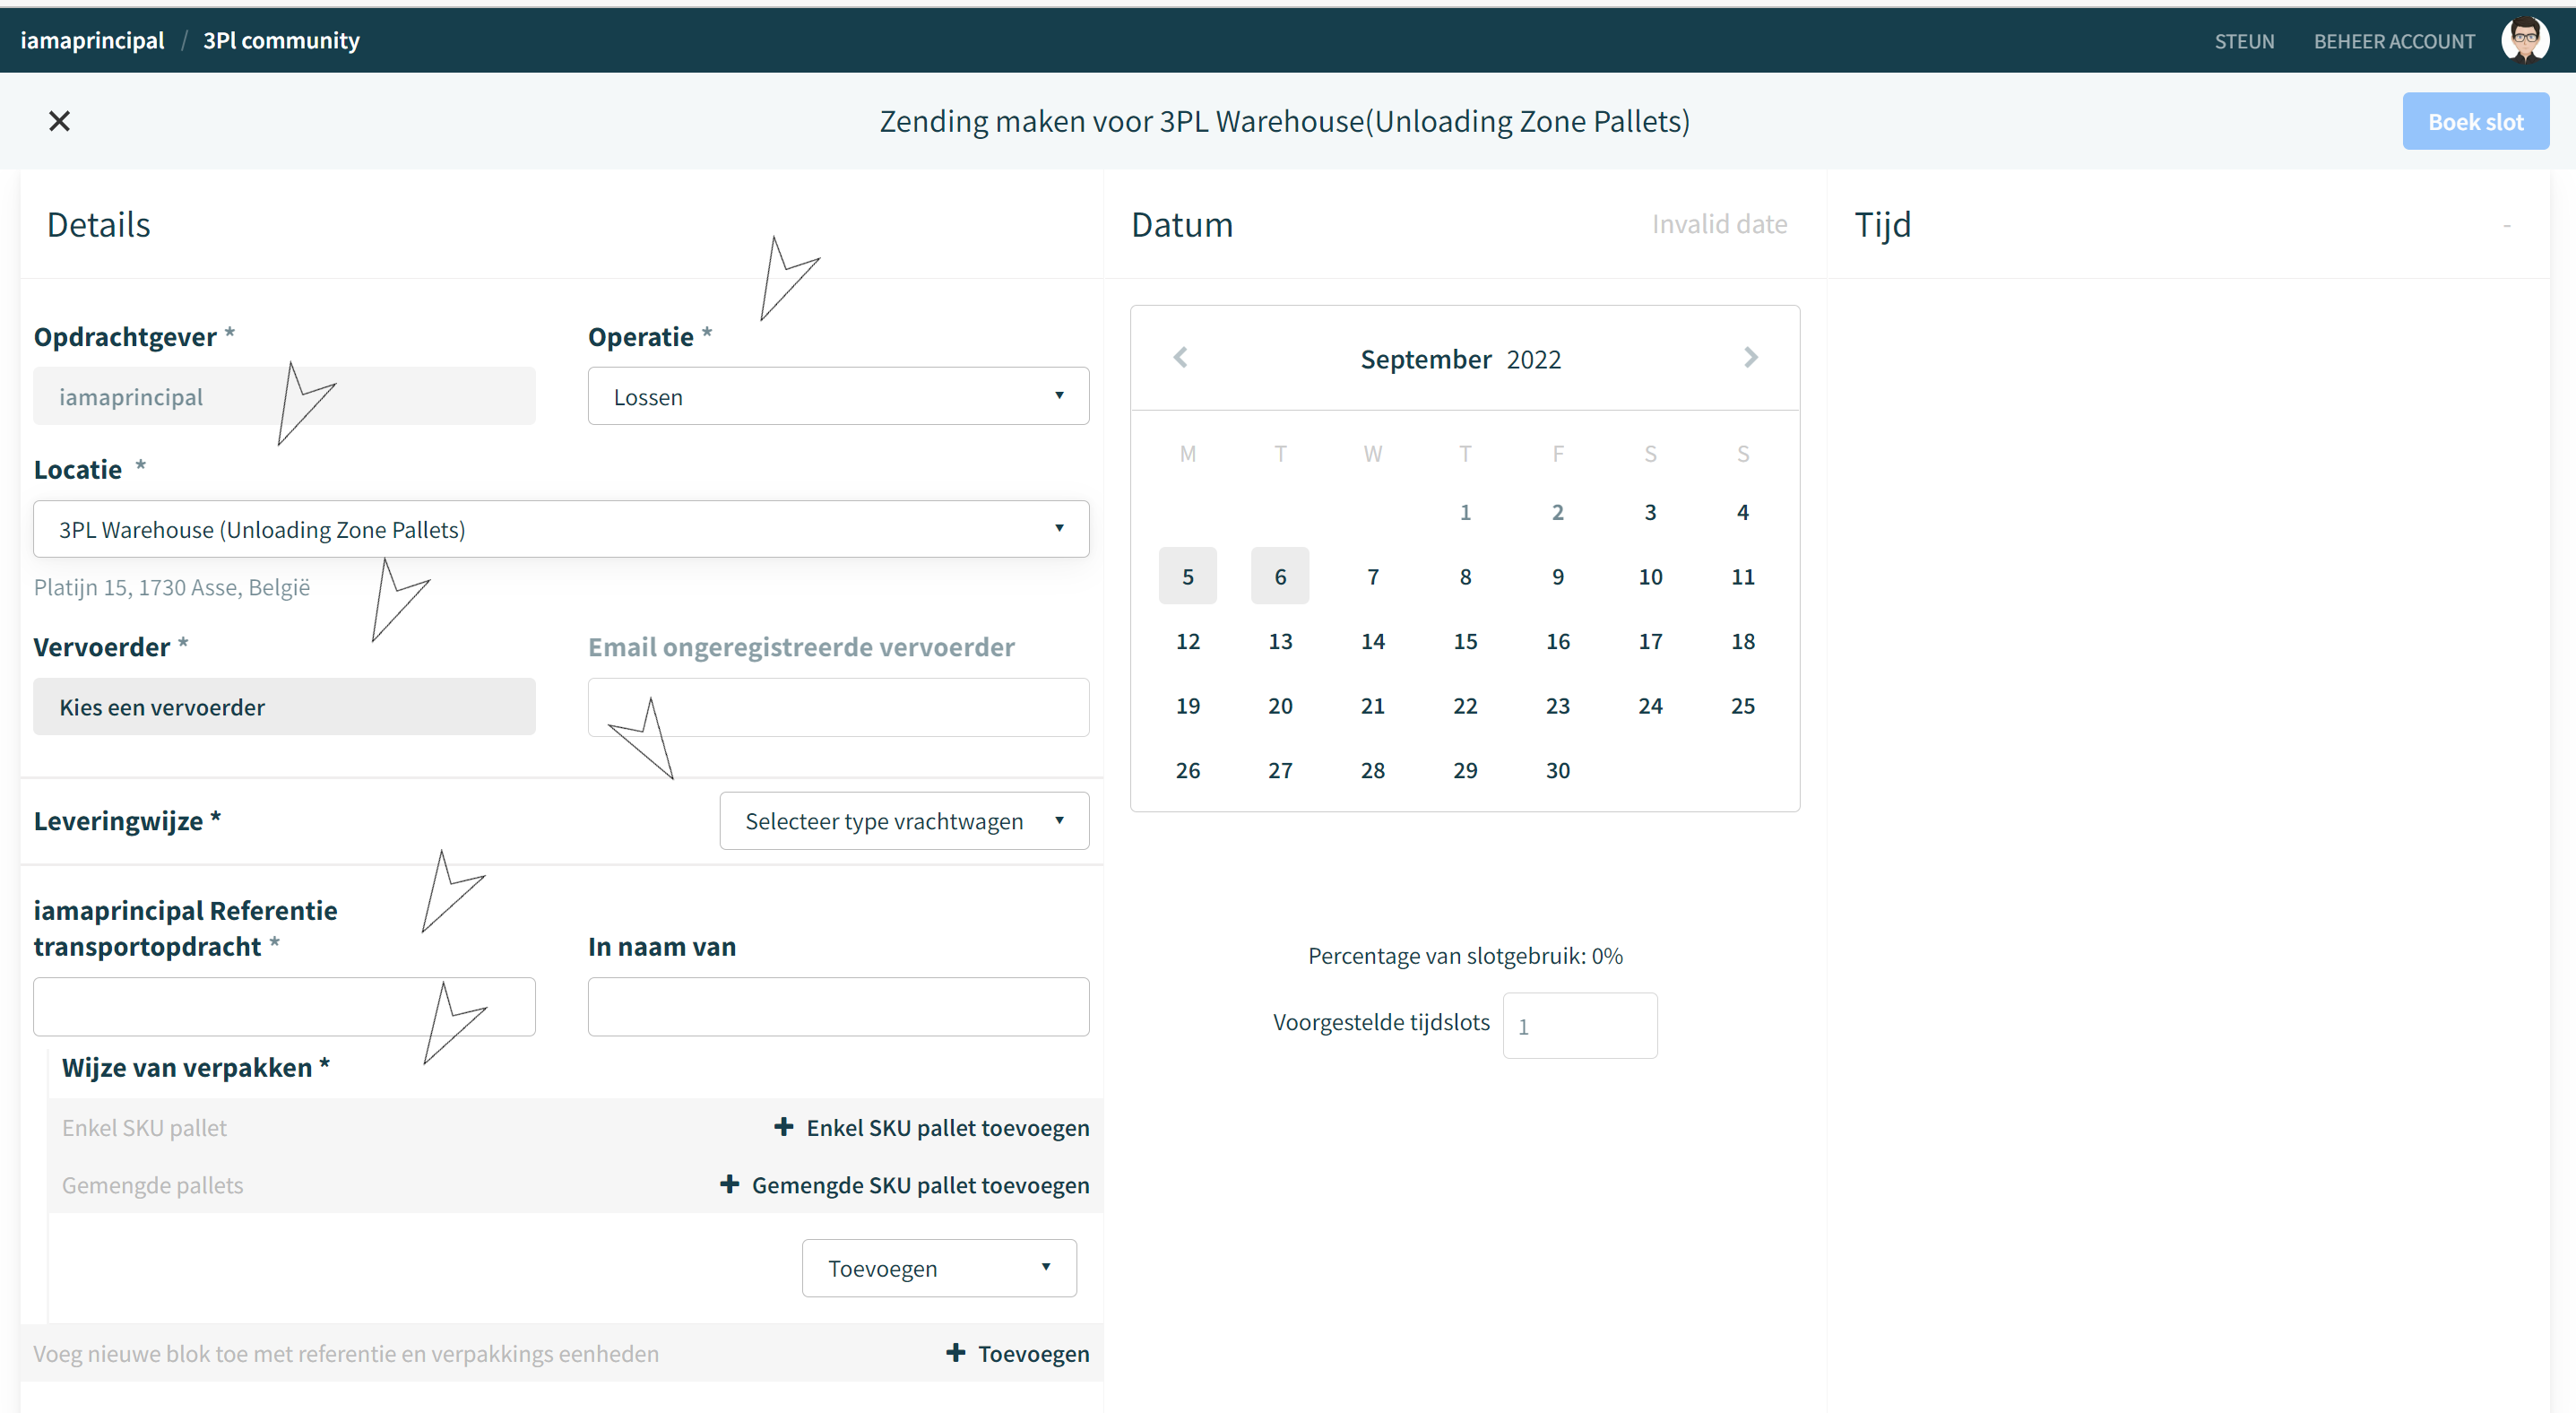Screen dimensions: 2576x1413
Task: Select September 16 in the calendar
Action: [1557, 641]
